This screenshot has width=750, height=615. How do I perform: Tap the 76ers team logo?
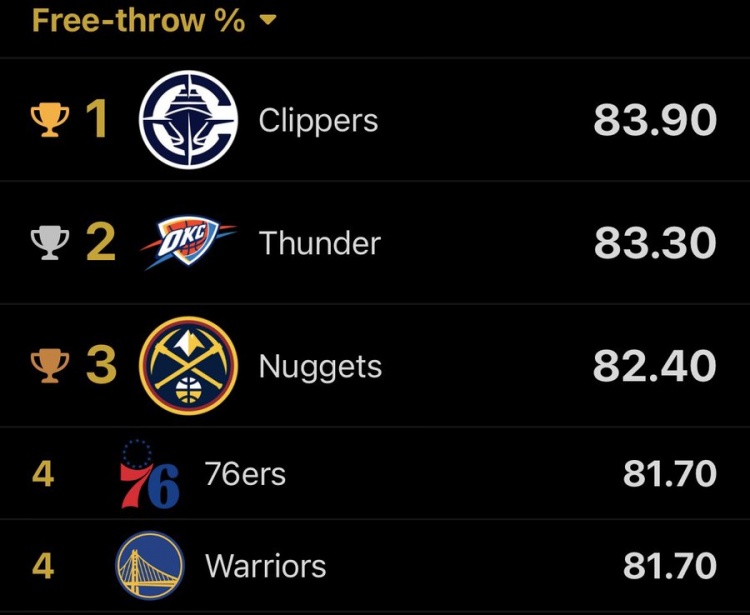pyautogui.click(x=150, y=474)
